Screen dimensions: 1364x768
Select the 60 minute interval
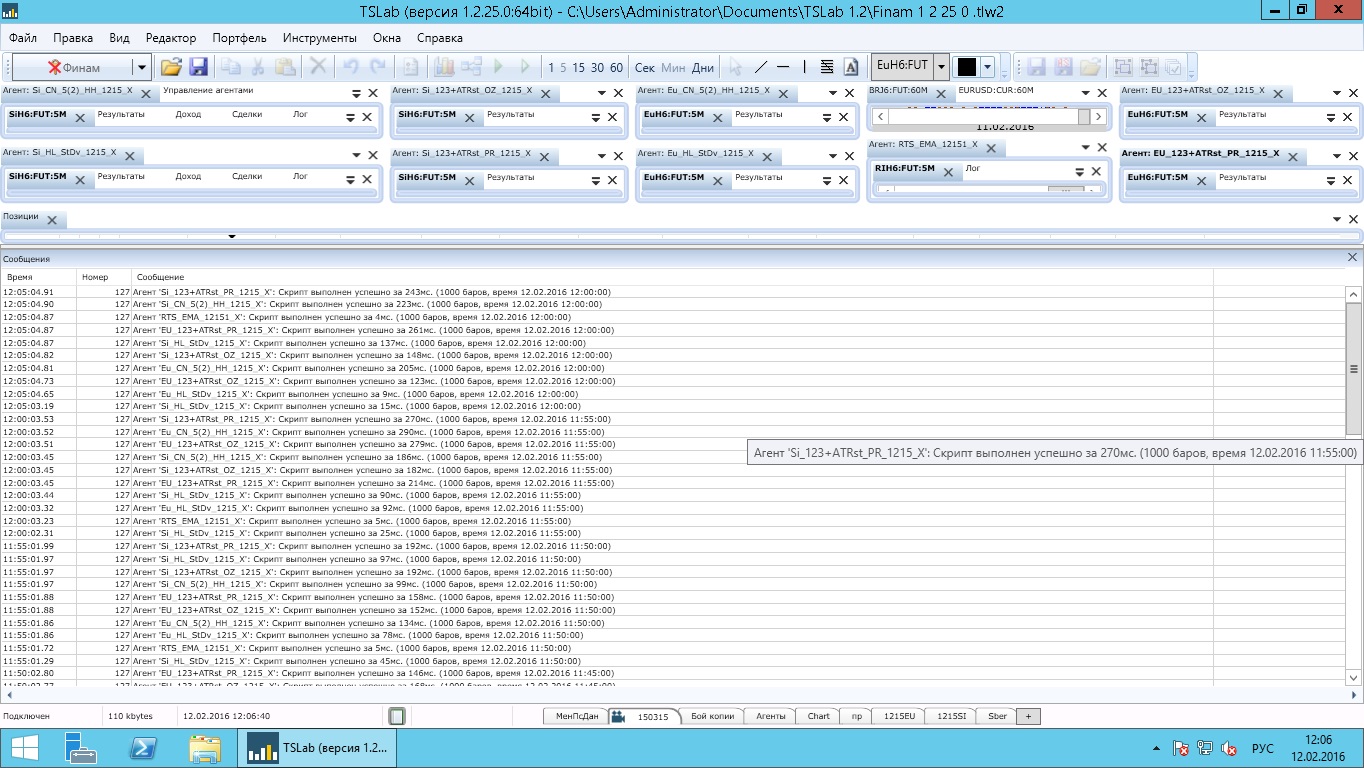616,68
